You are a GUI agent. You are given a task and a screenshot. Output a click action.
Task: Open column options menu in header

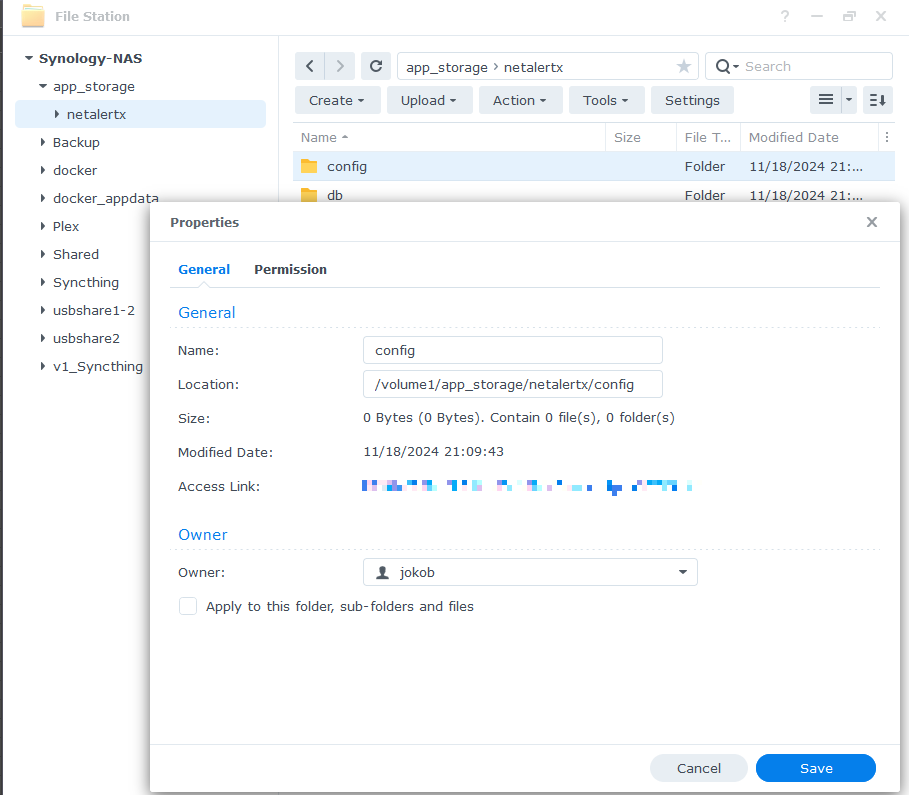(886, 137)
